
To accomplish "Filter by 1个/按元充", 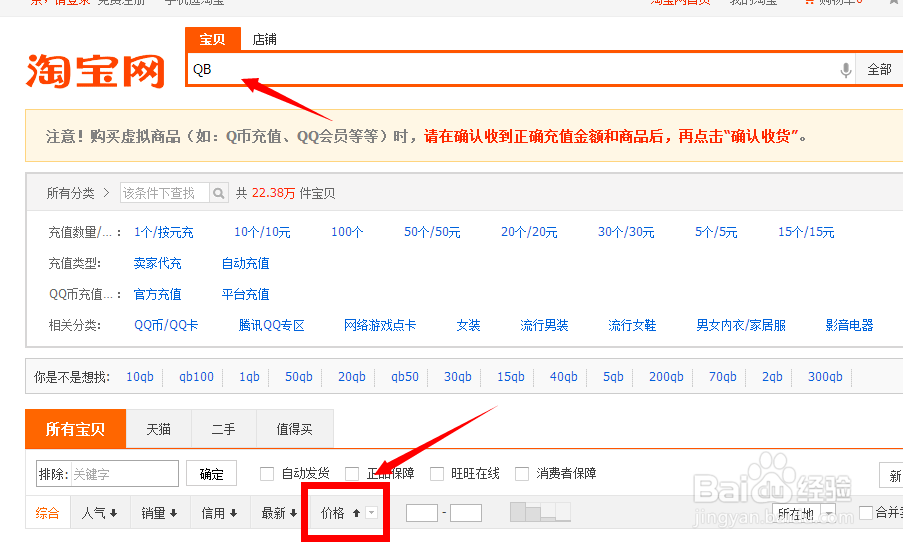I will point(164,232).
